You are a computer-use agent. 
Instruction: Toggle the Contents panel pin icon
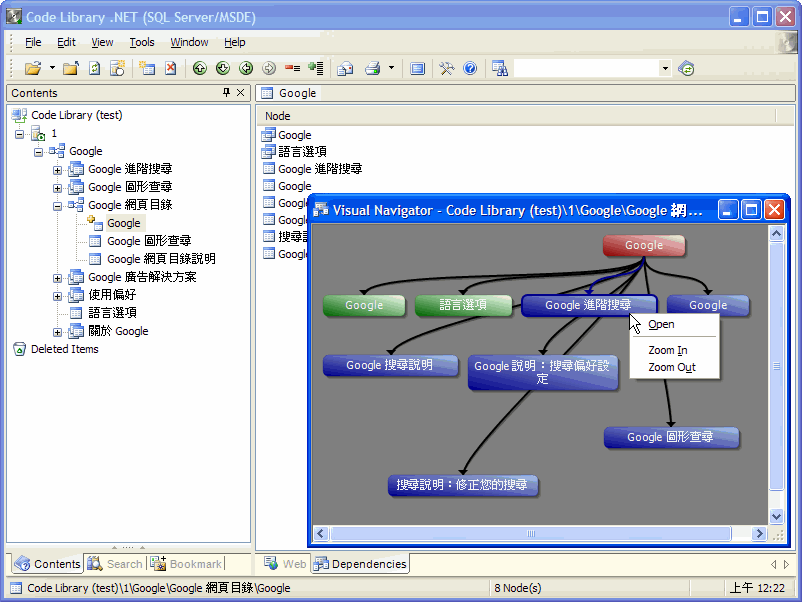click(227, 93)
